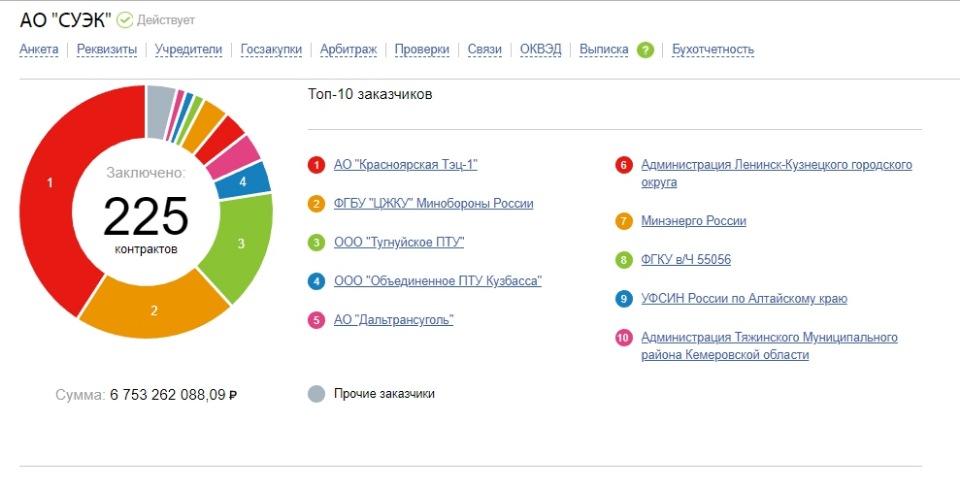Click the pink number 10 legend badge
Image resolution: width=960 pixels, height=487 pixels.
coord(623,338)
